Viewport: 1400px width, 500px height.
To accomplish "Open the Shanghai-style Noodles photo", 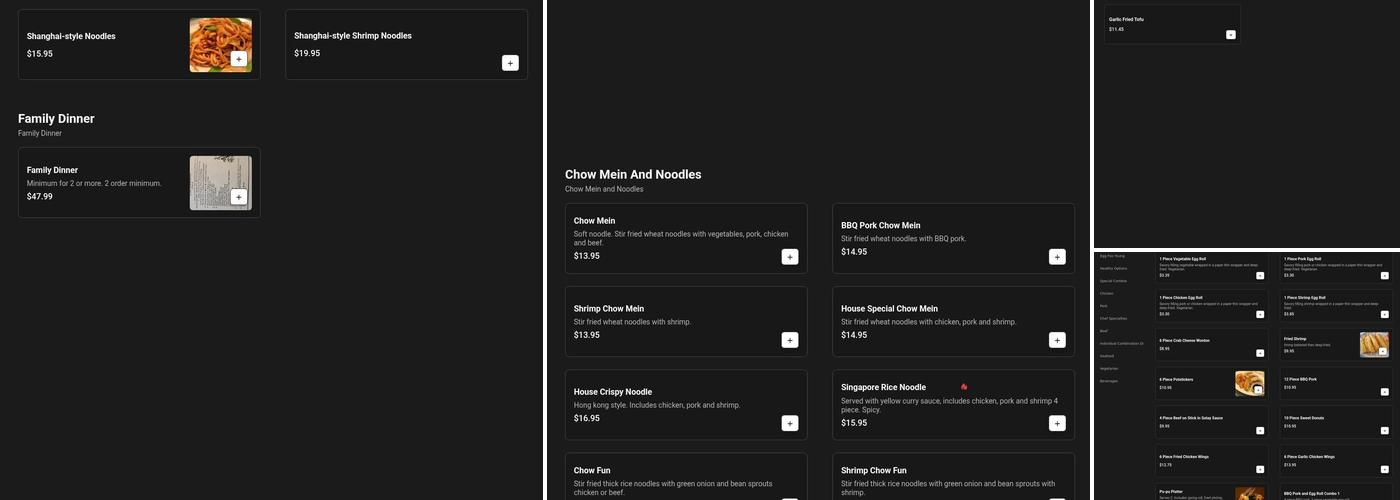I will 215,40.
